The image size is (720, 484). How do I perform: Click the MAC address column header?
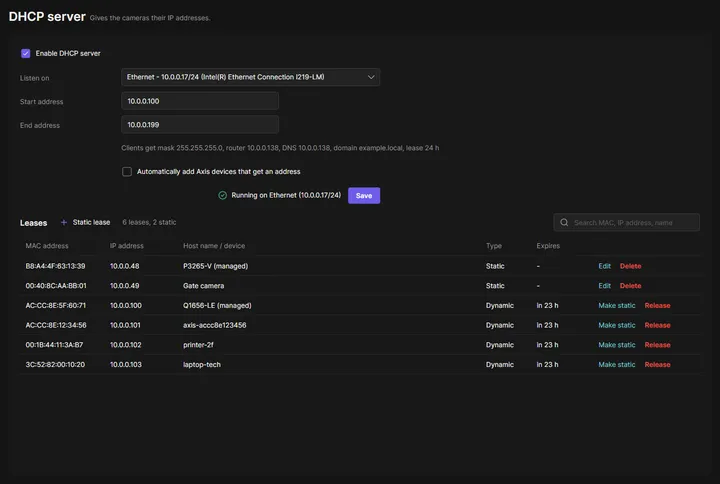click(47, 246)
